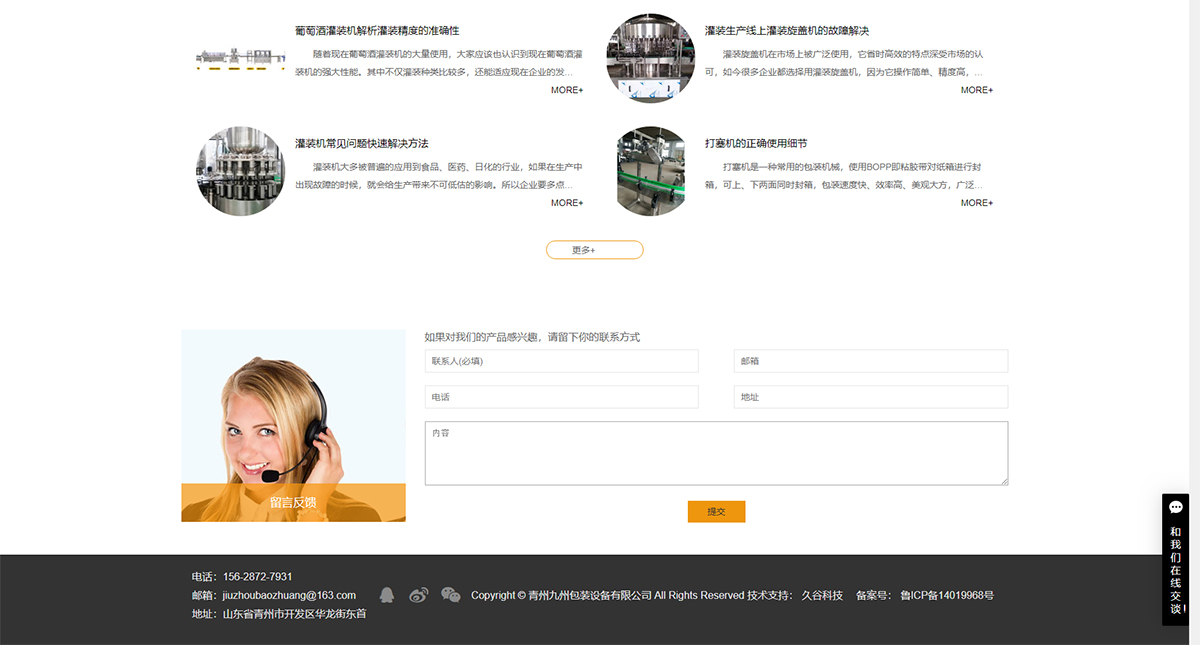This screenshot has width=1200, height=645.
Task: Open article title 灌装生产线上灌装旋盖机的故障解决
Action: click(x=786, y=31)
